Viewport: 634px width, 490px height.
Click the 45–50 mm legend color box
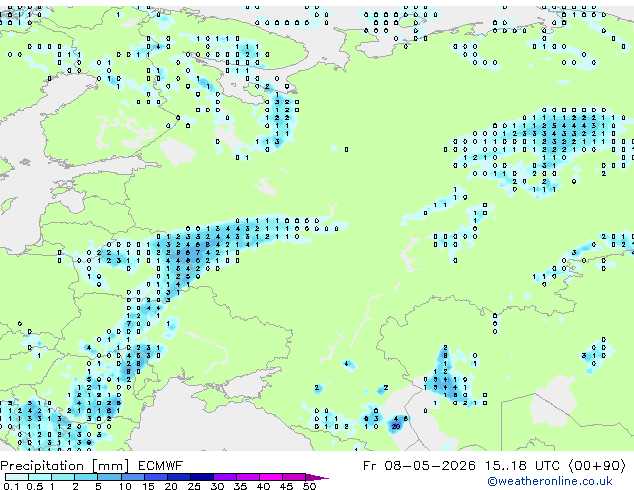pos(294,477)
